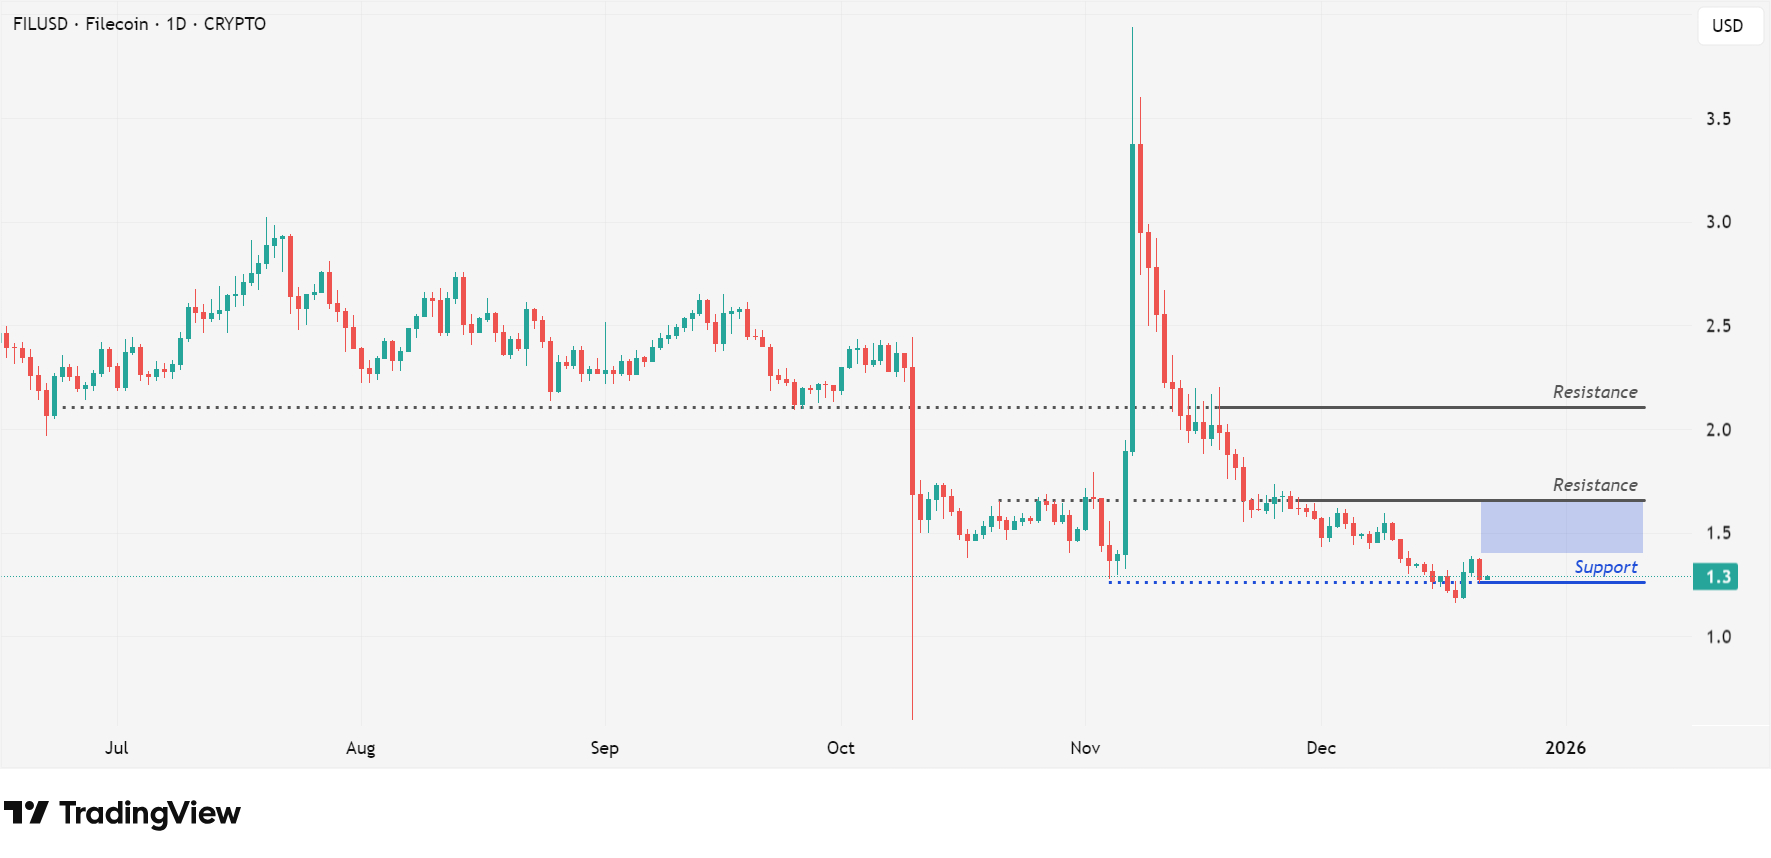Click the TradingView logo icon
Image resolution: width=1771 pixels, height=858 pixels.
tap(26, 813)
